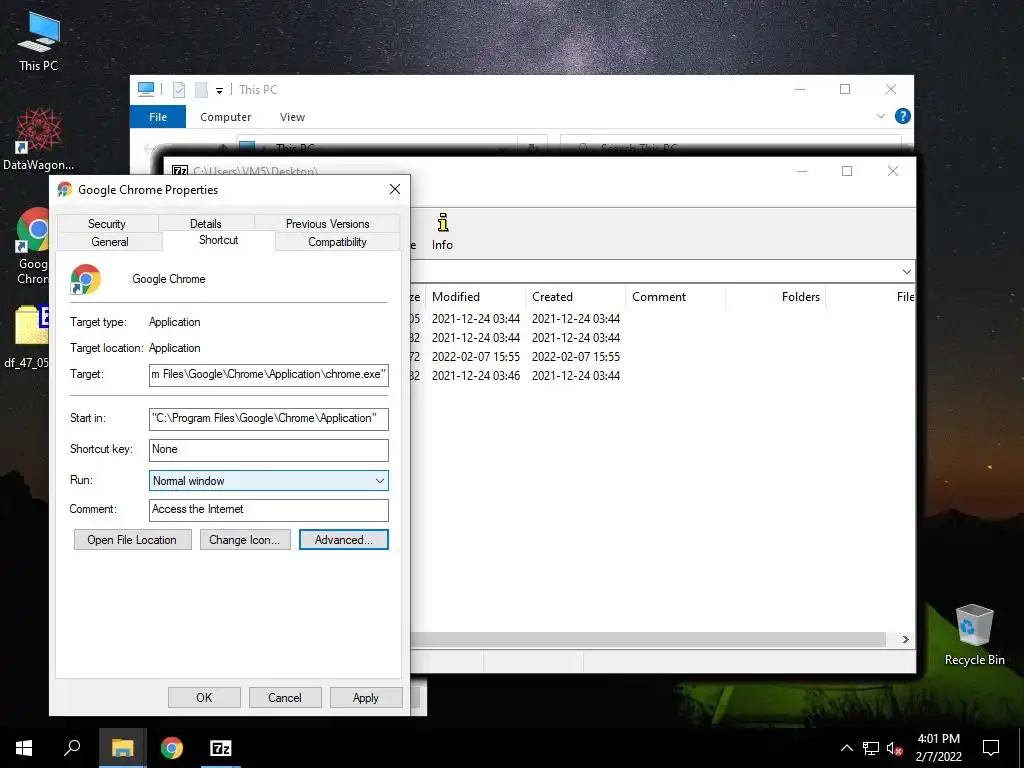The width and height of the screenshot is (1024, 768).
Task: Open File Explorer from taskbar
Action: point(122,748)
